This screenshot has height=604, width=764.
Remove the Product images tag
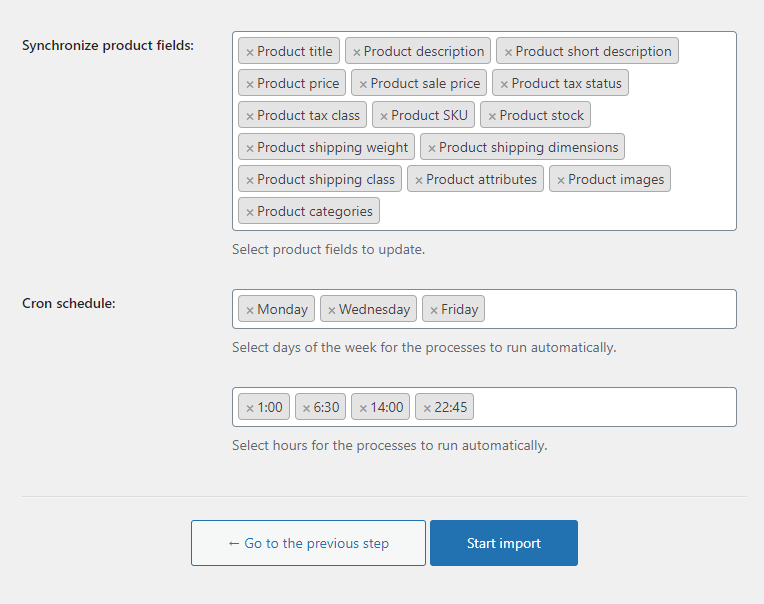(560, 180)
